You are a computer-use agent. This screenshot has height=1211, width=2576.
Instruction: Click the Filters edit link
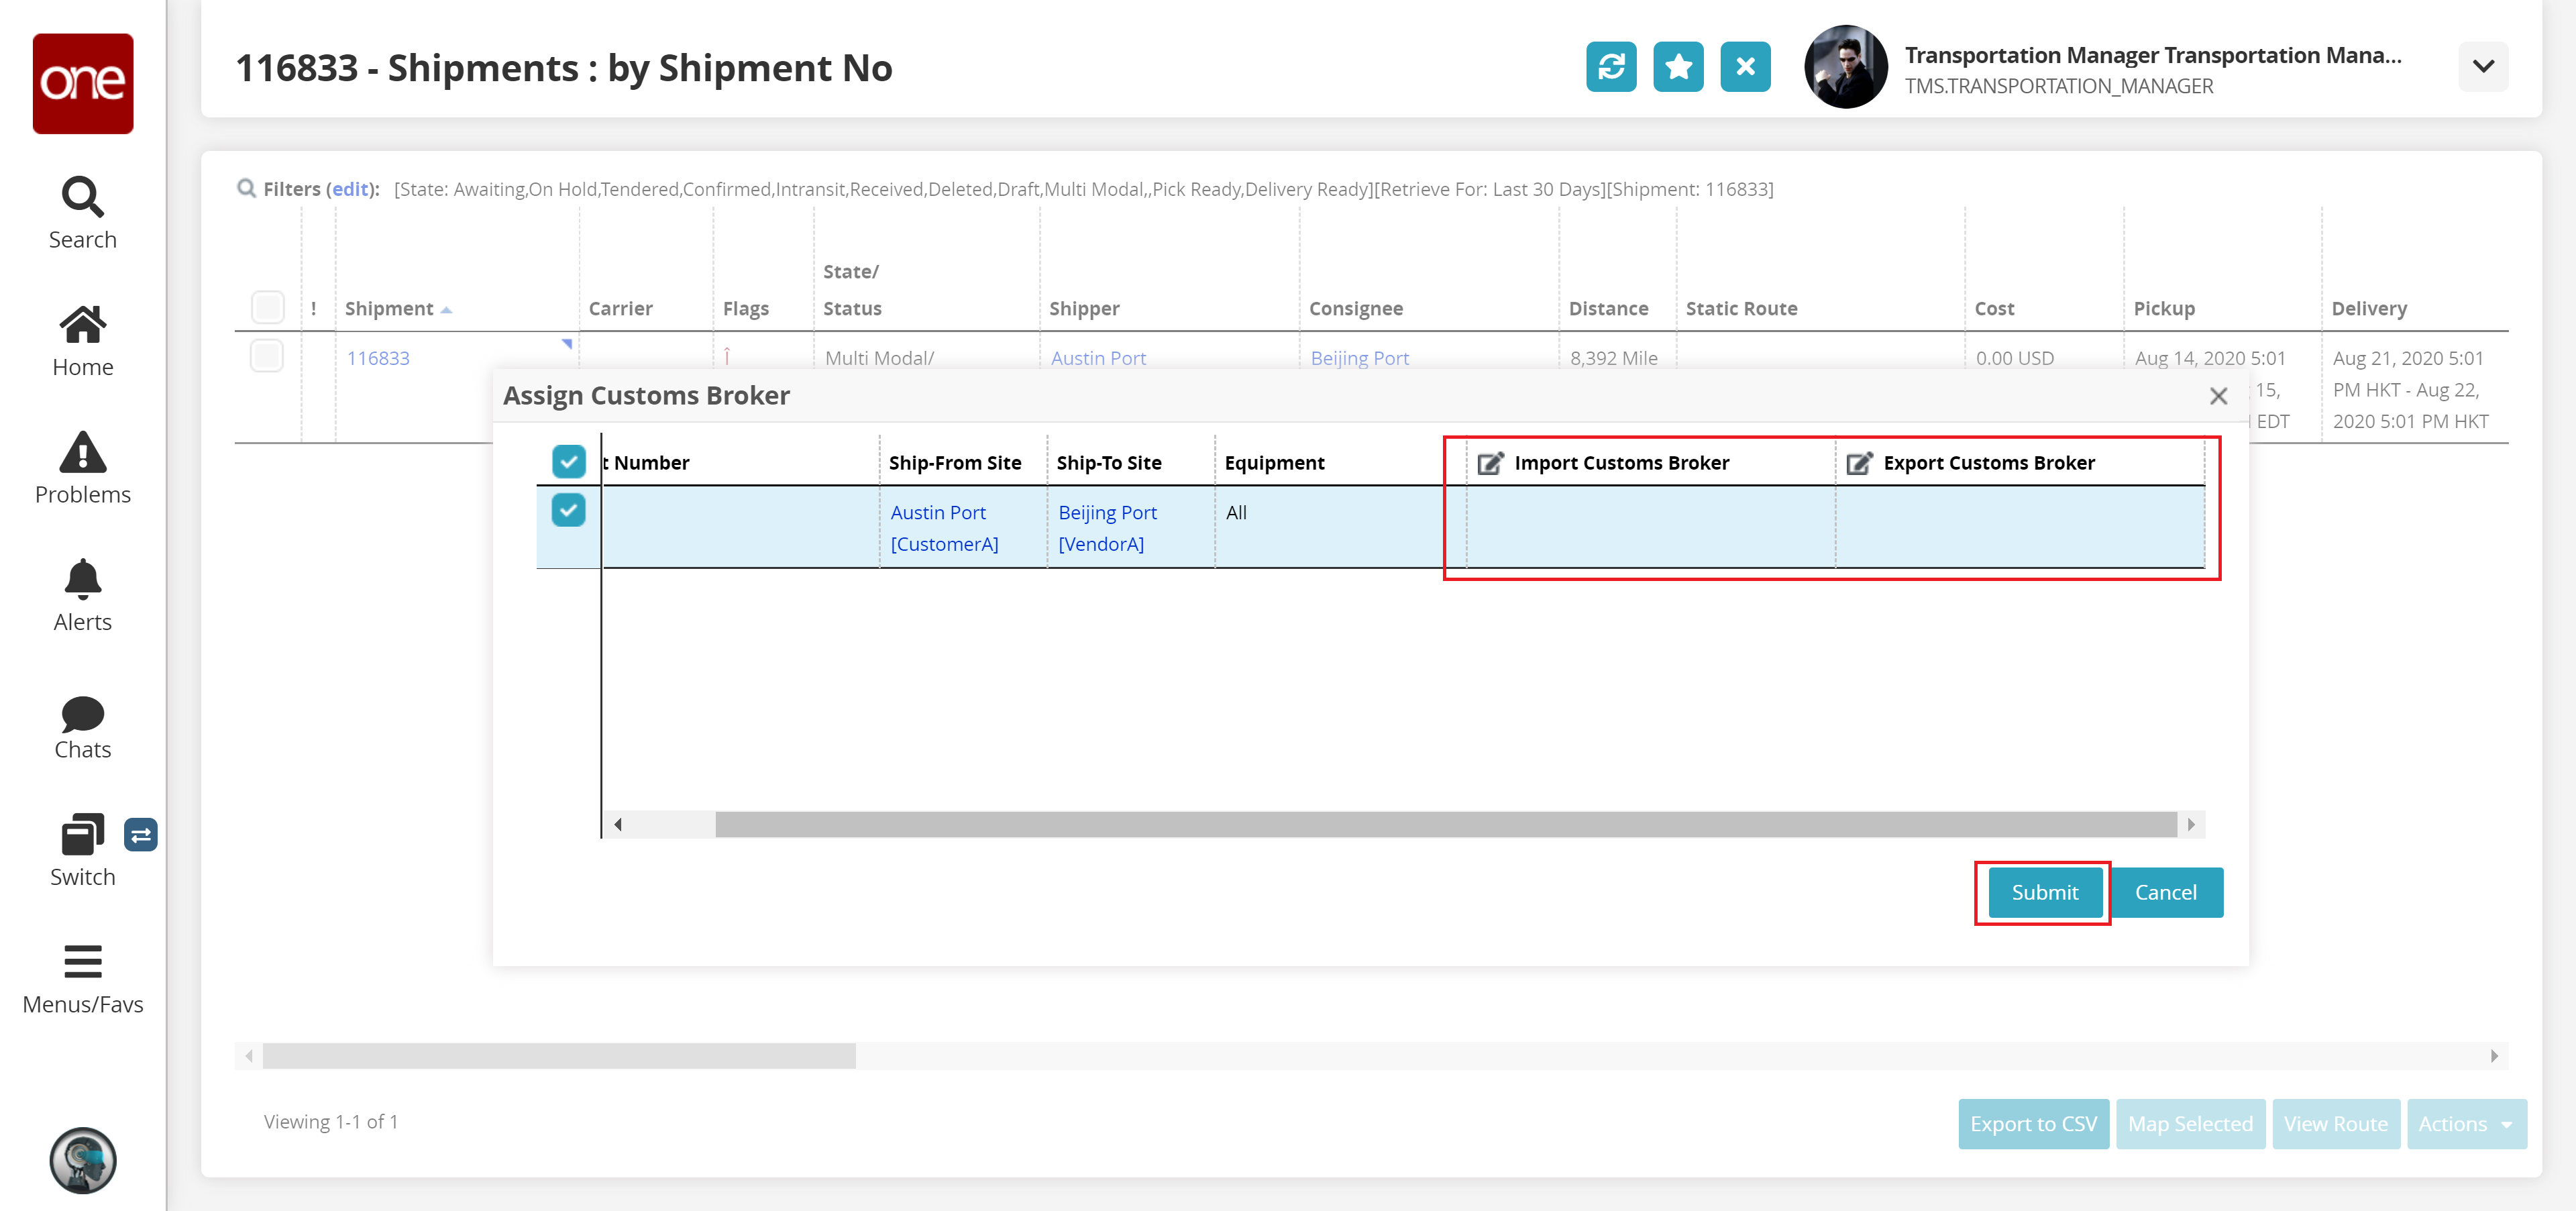(350, 189)
